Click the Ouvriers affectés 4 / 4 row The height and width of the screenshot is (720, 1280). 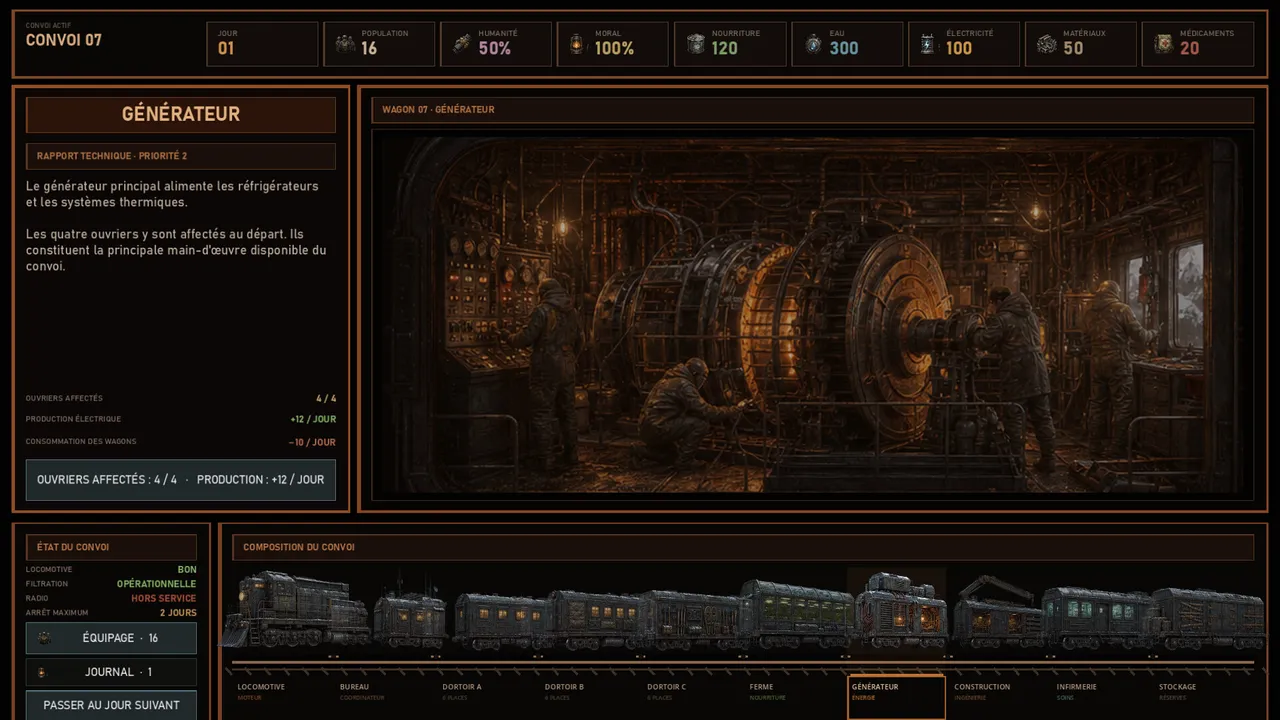pos(181,398)
